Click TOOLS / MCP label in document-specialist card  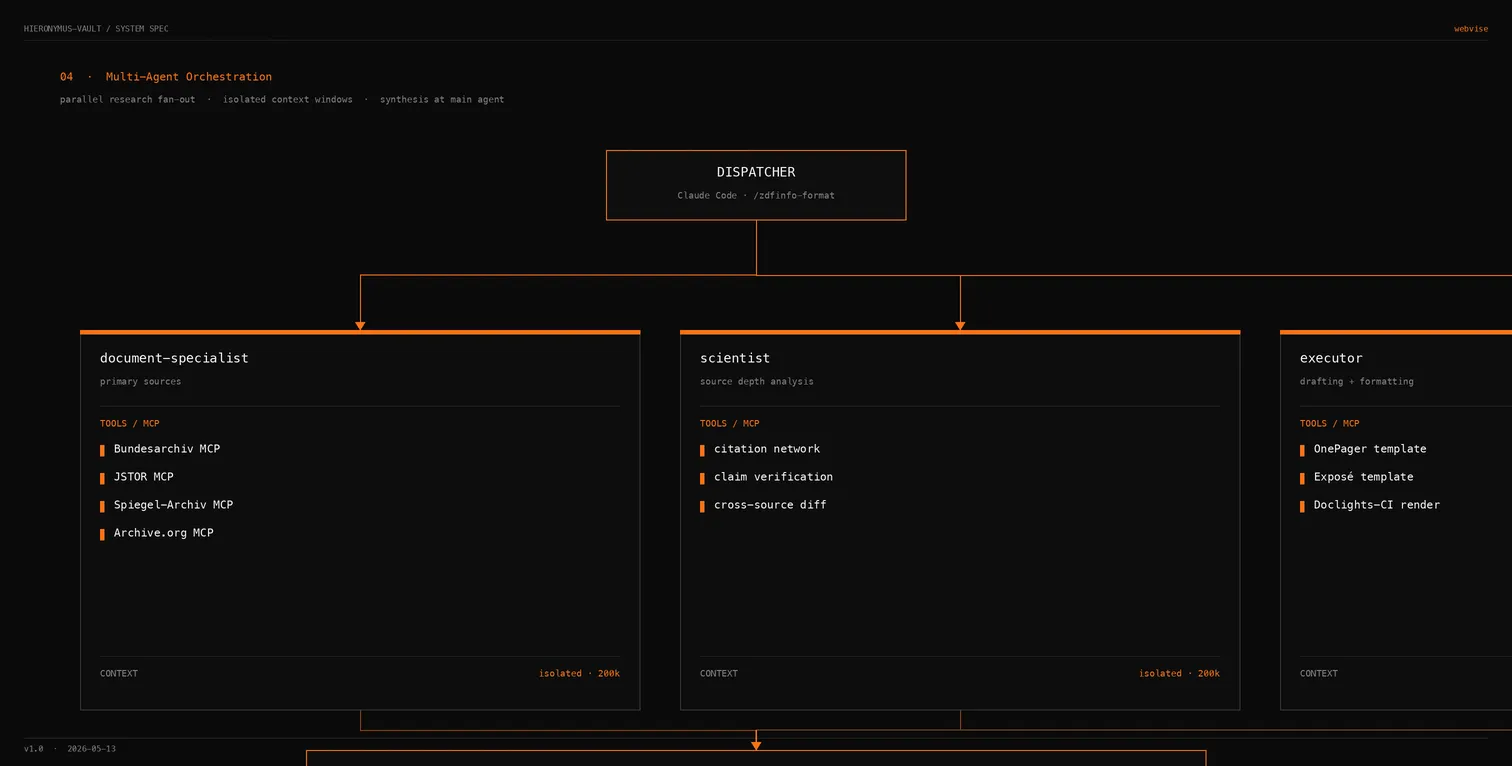tap(130, 424)
